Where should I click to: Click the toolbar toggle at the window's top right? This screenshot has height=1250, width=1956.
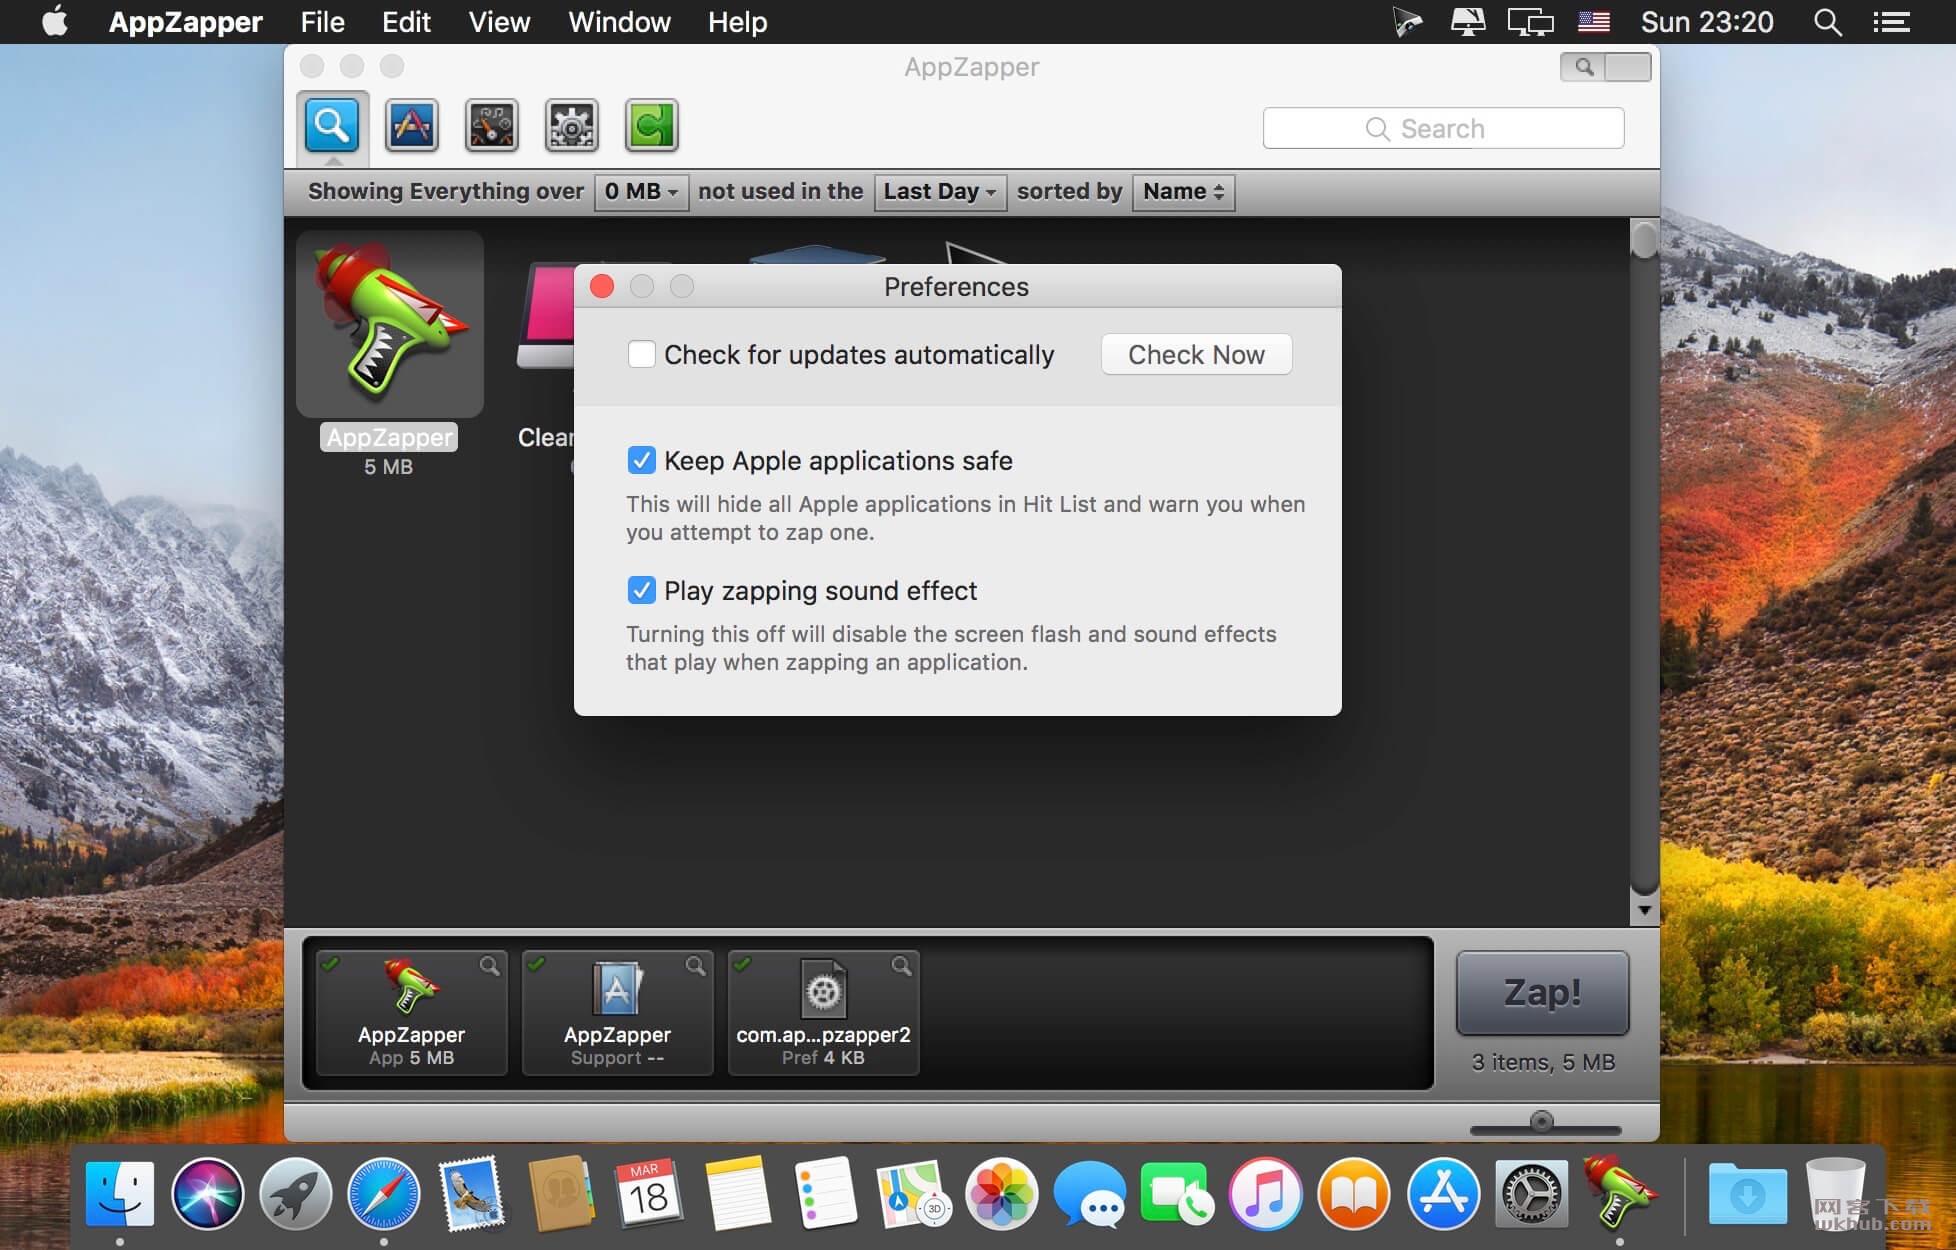[1605, 67]
